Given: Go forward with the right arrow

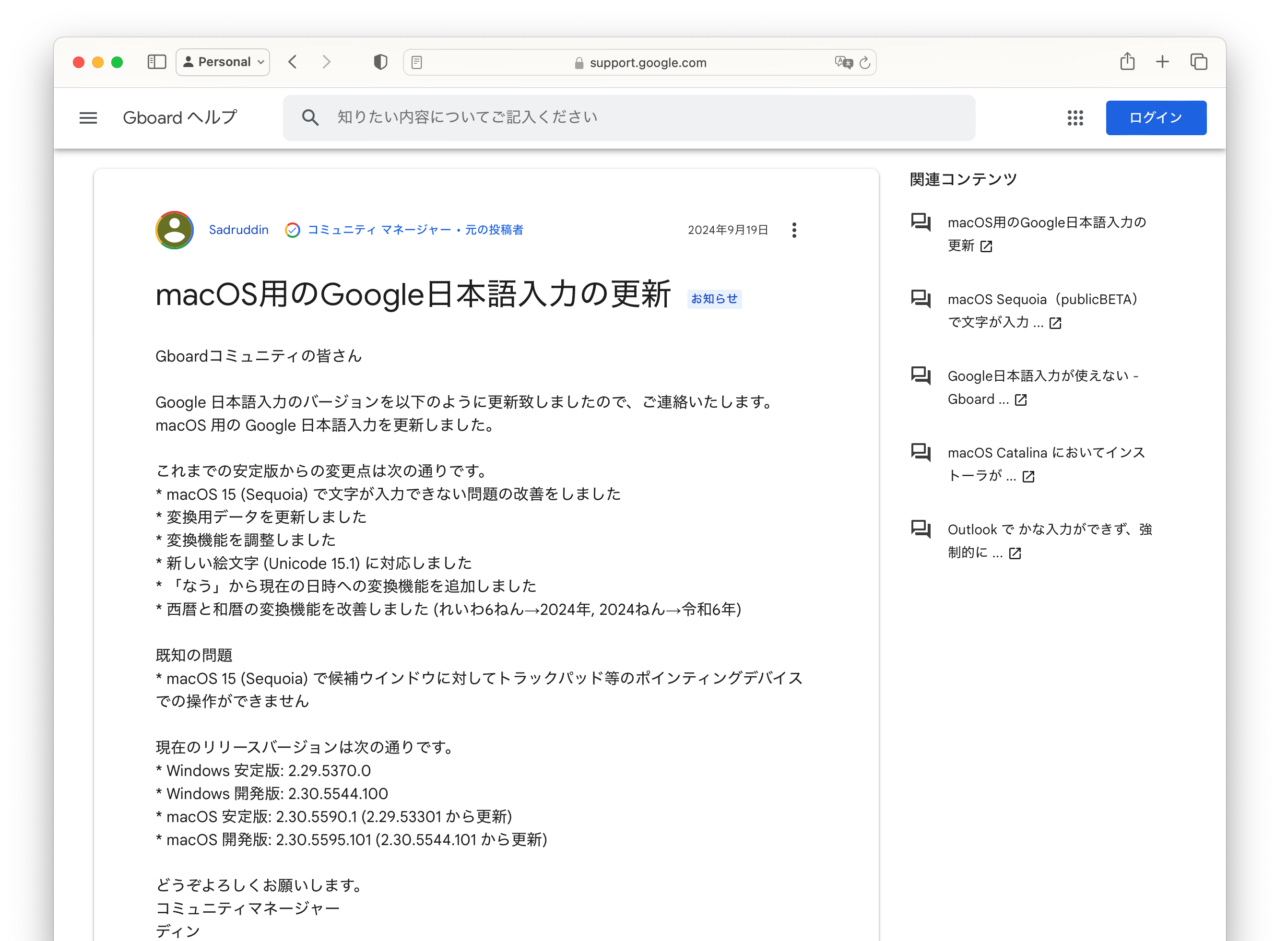Looking at the screenshot, I should point(326,62).
